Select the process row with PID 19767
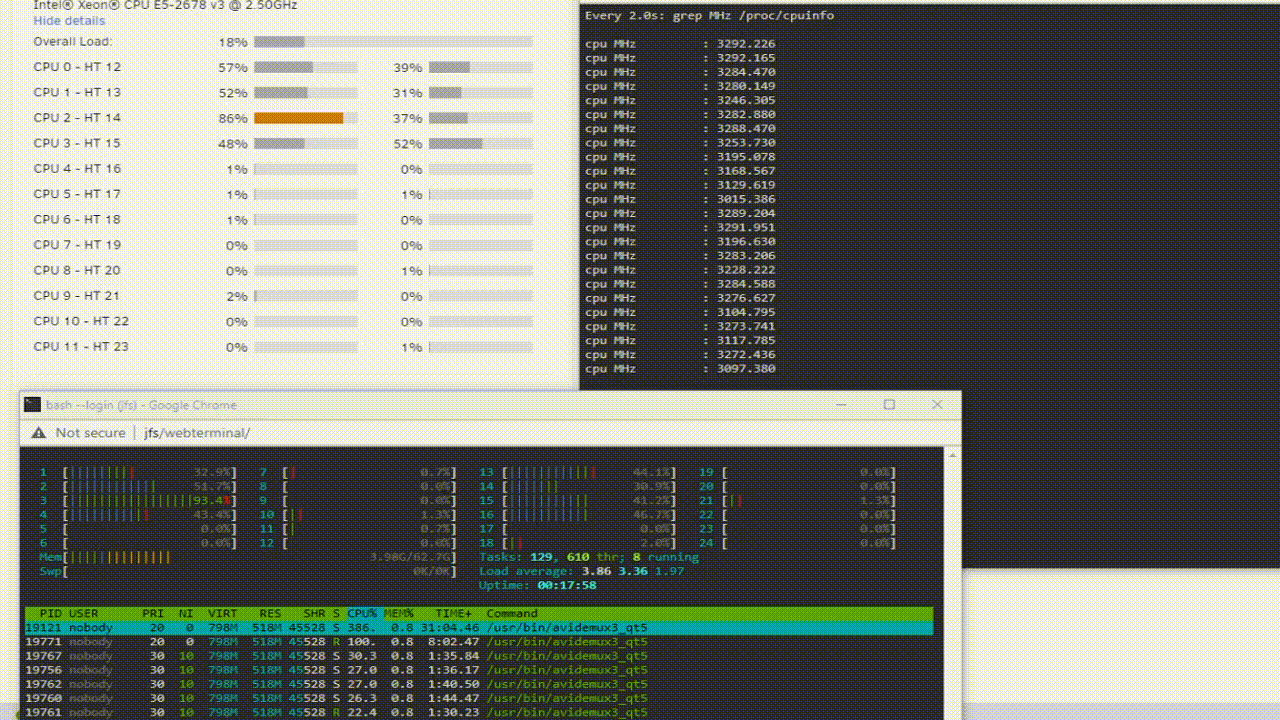The width and height of the screenshot is (1280, 720). (x=478, y=656)
